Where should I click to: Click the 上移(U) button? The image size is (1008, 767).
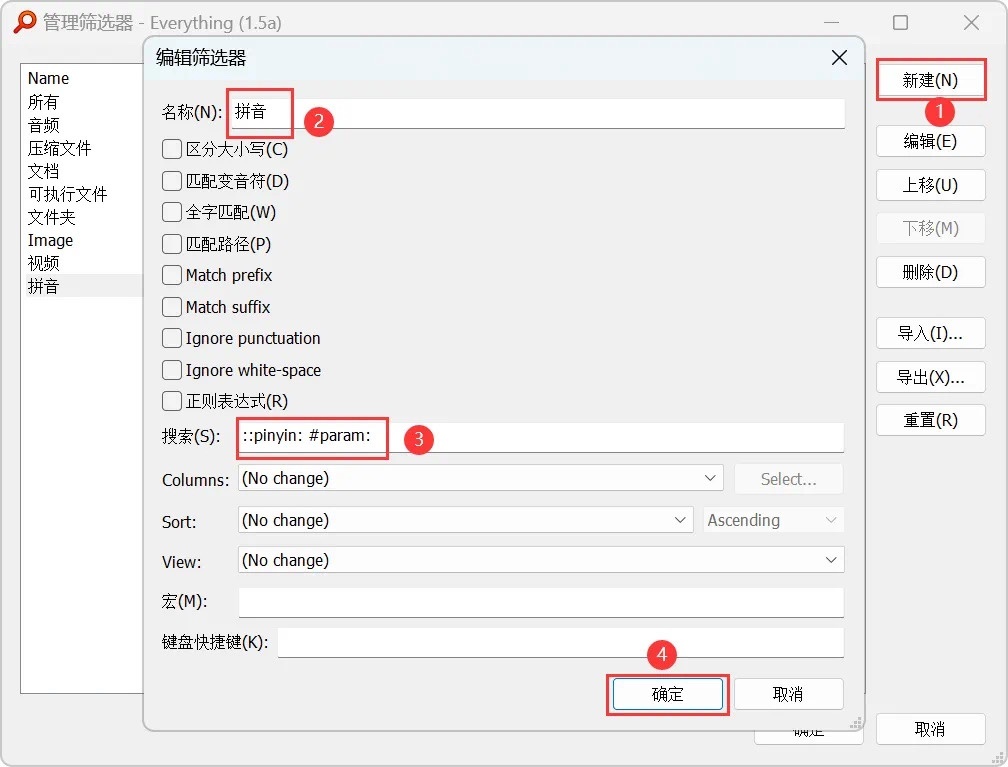pos(930,185)
